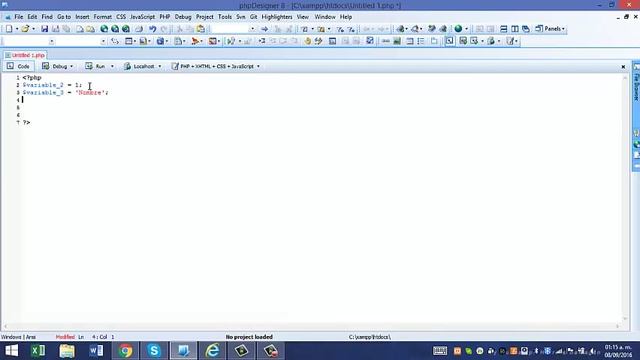Screen dimensions: 640x360
Task: Open the PHP + XHTML + CSS + JavaScript selector
Action: click(216, 66)
